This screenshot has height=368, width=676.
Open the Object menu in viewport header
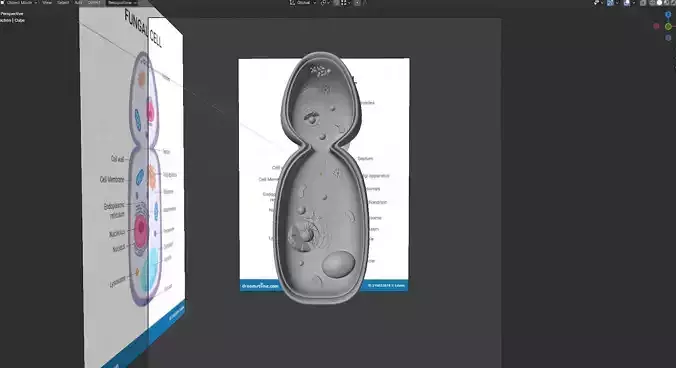94,3
